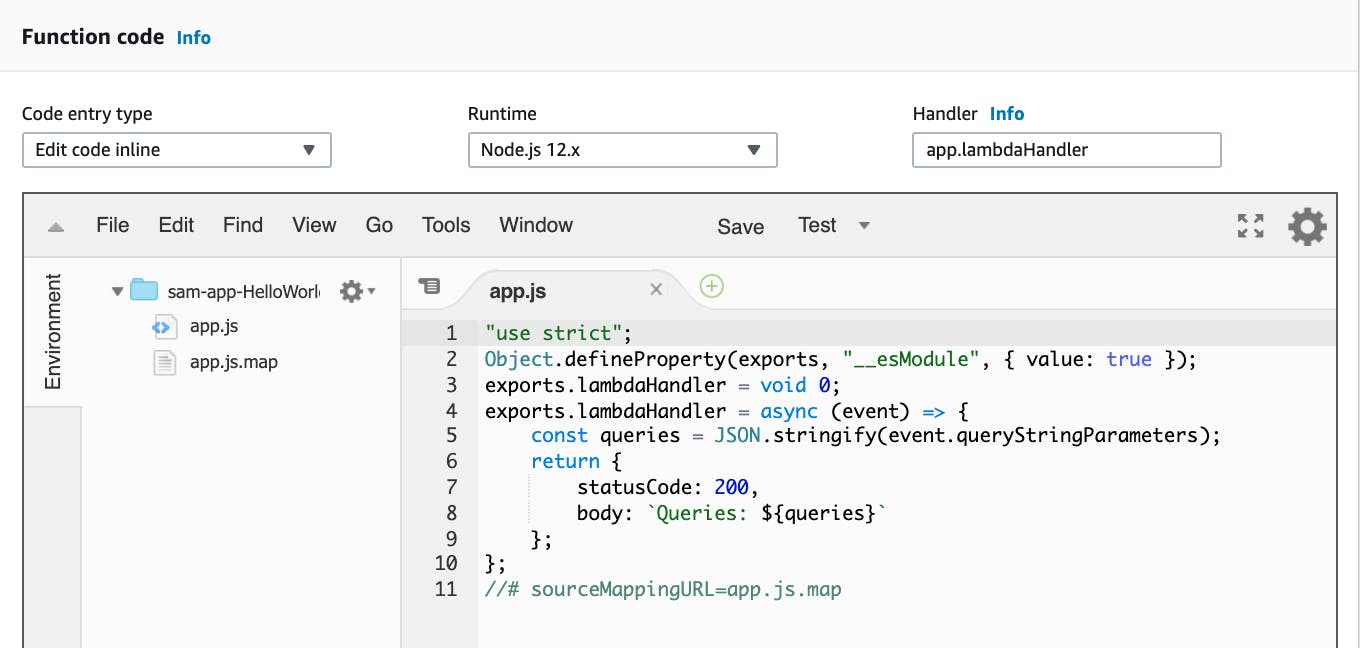Viewport: 1360px width, 648px height.
Task: Open the Info link next to Handler
Action: coord(1007,113)
